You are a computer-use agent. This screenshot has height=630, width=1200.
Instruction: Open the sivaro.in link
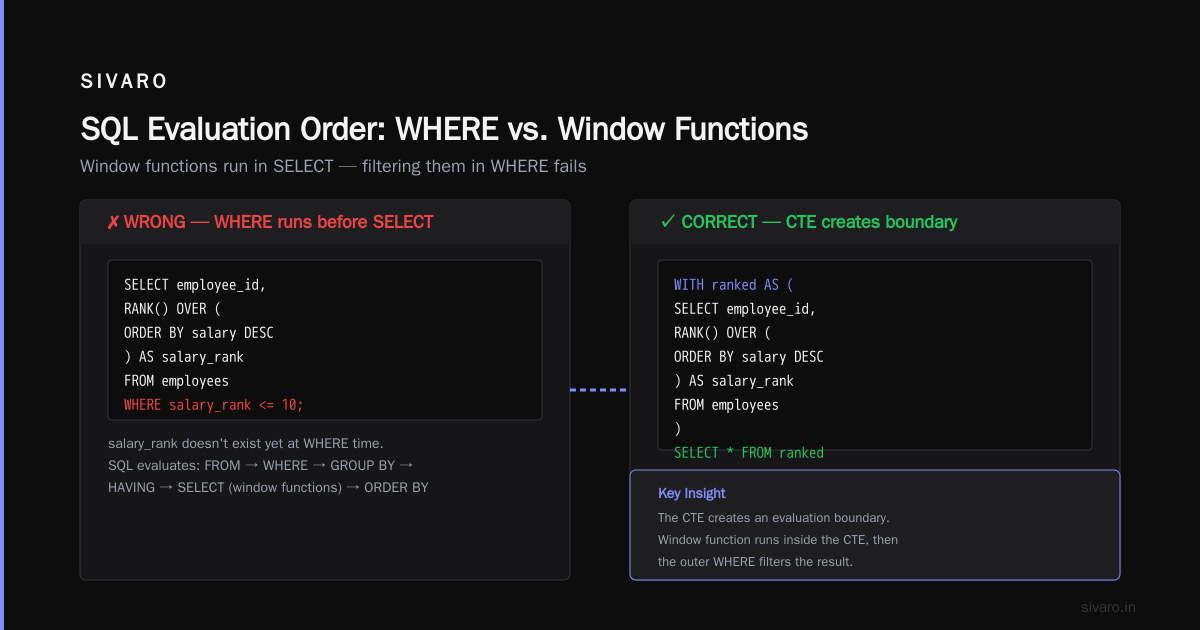pos(1109,607)
